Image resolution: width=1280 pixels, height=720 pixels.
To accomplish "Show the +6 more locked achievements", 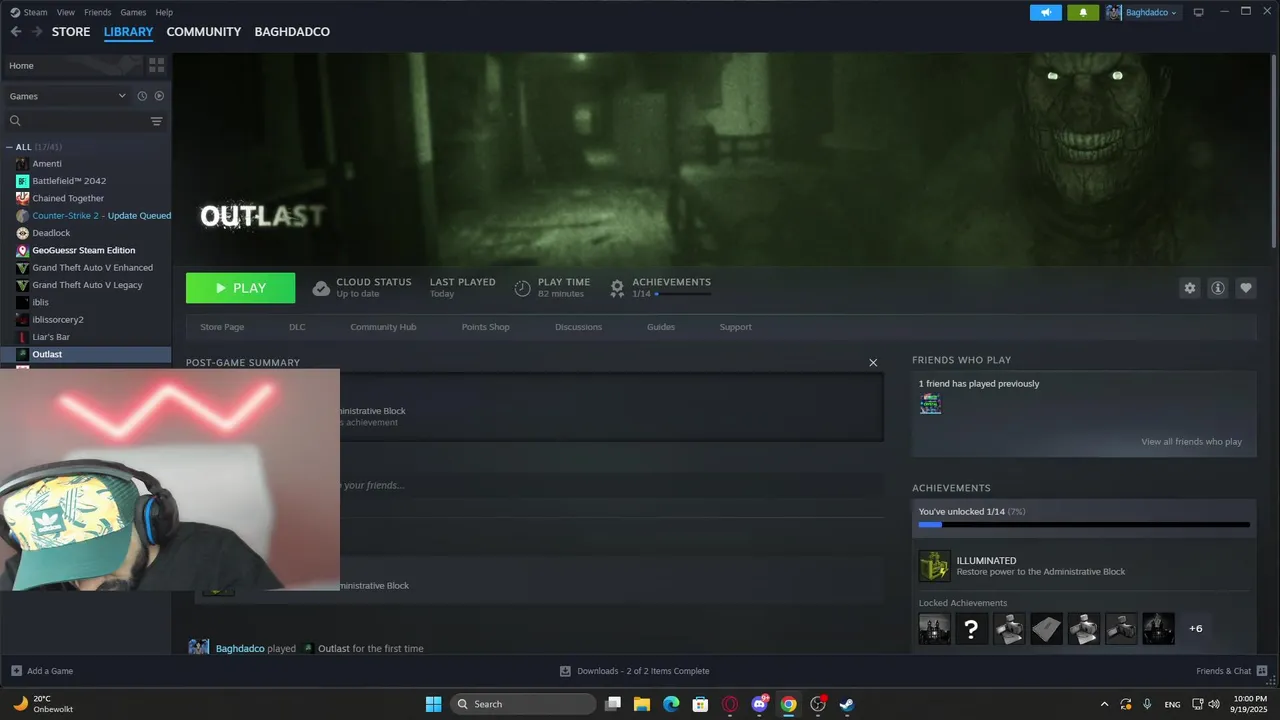I will point(1196,628).
